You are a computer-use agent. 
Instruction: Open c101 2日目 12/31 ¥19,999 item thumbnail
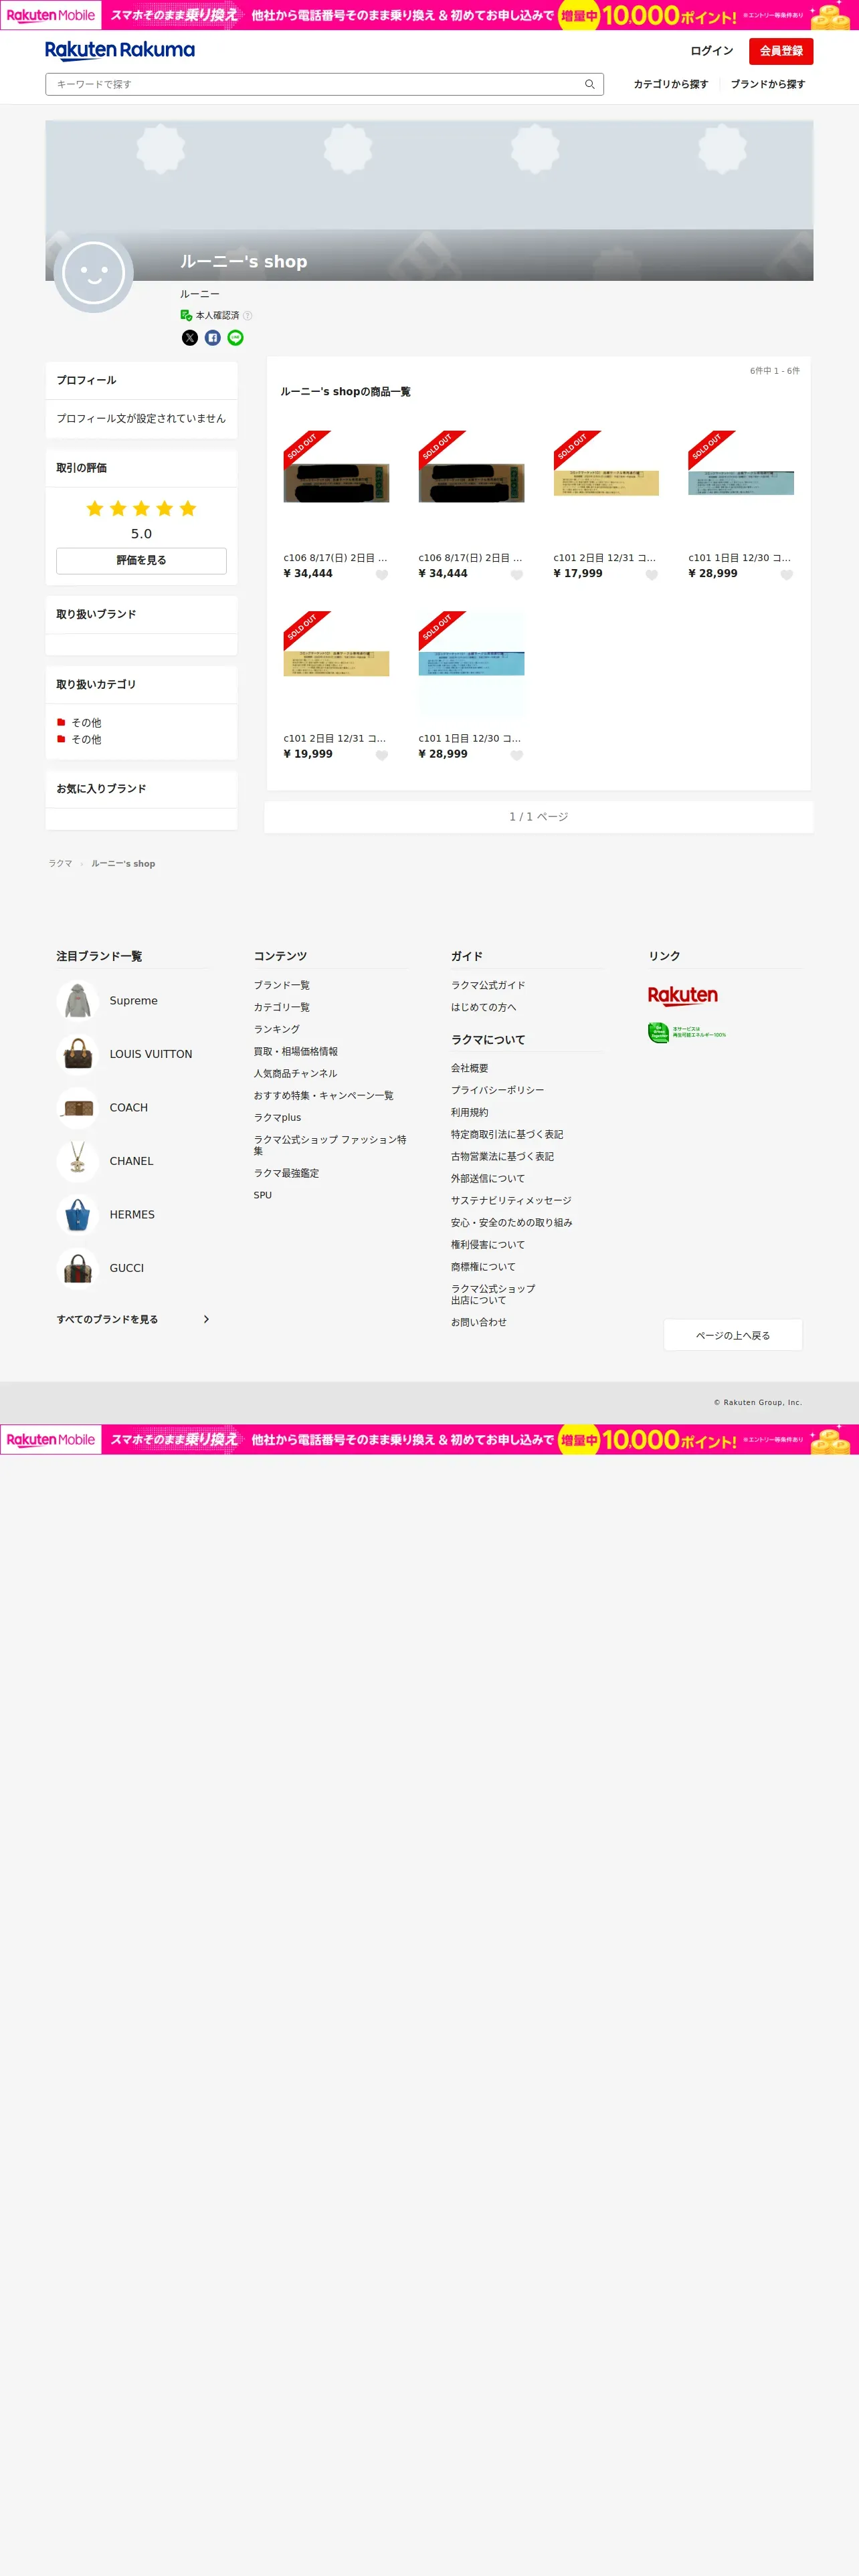(x=336, y=664)
